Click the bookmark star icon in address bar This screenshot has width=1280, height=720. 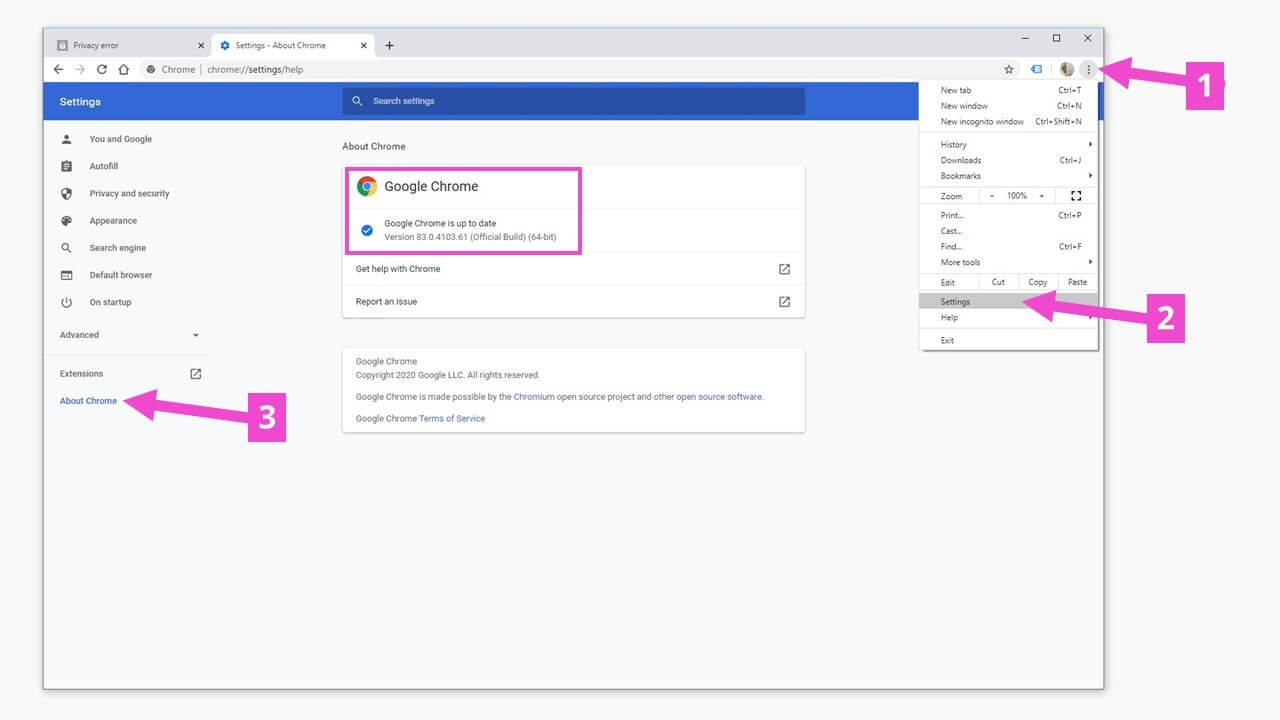[1009, 69]
